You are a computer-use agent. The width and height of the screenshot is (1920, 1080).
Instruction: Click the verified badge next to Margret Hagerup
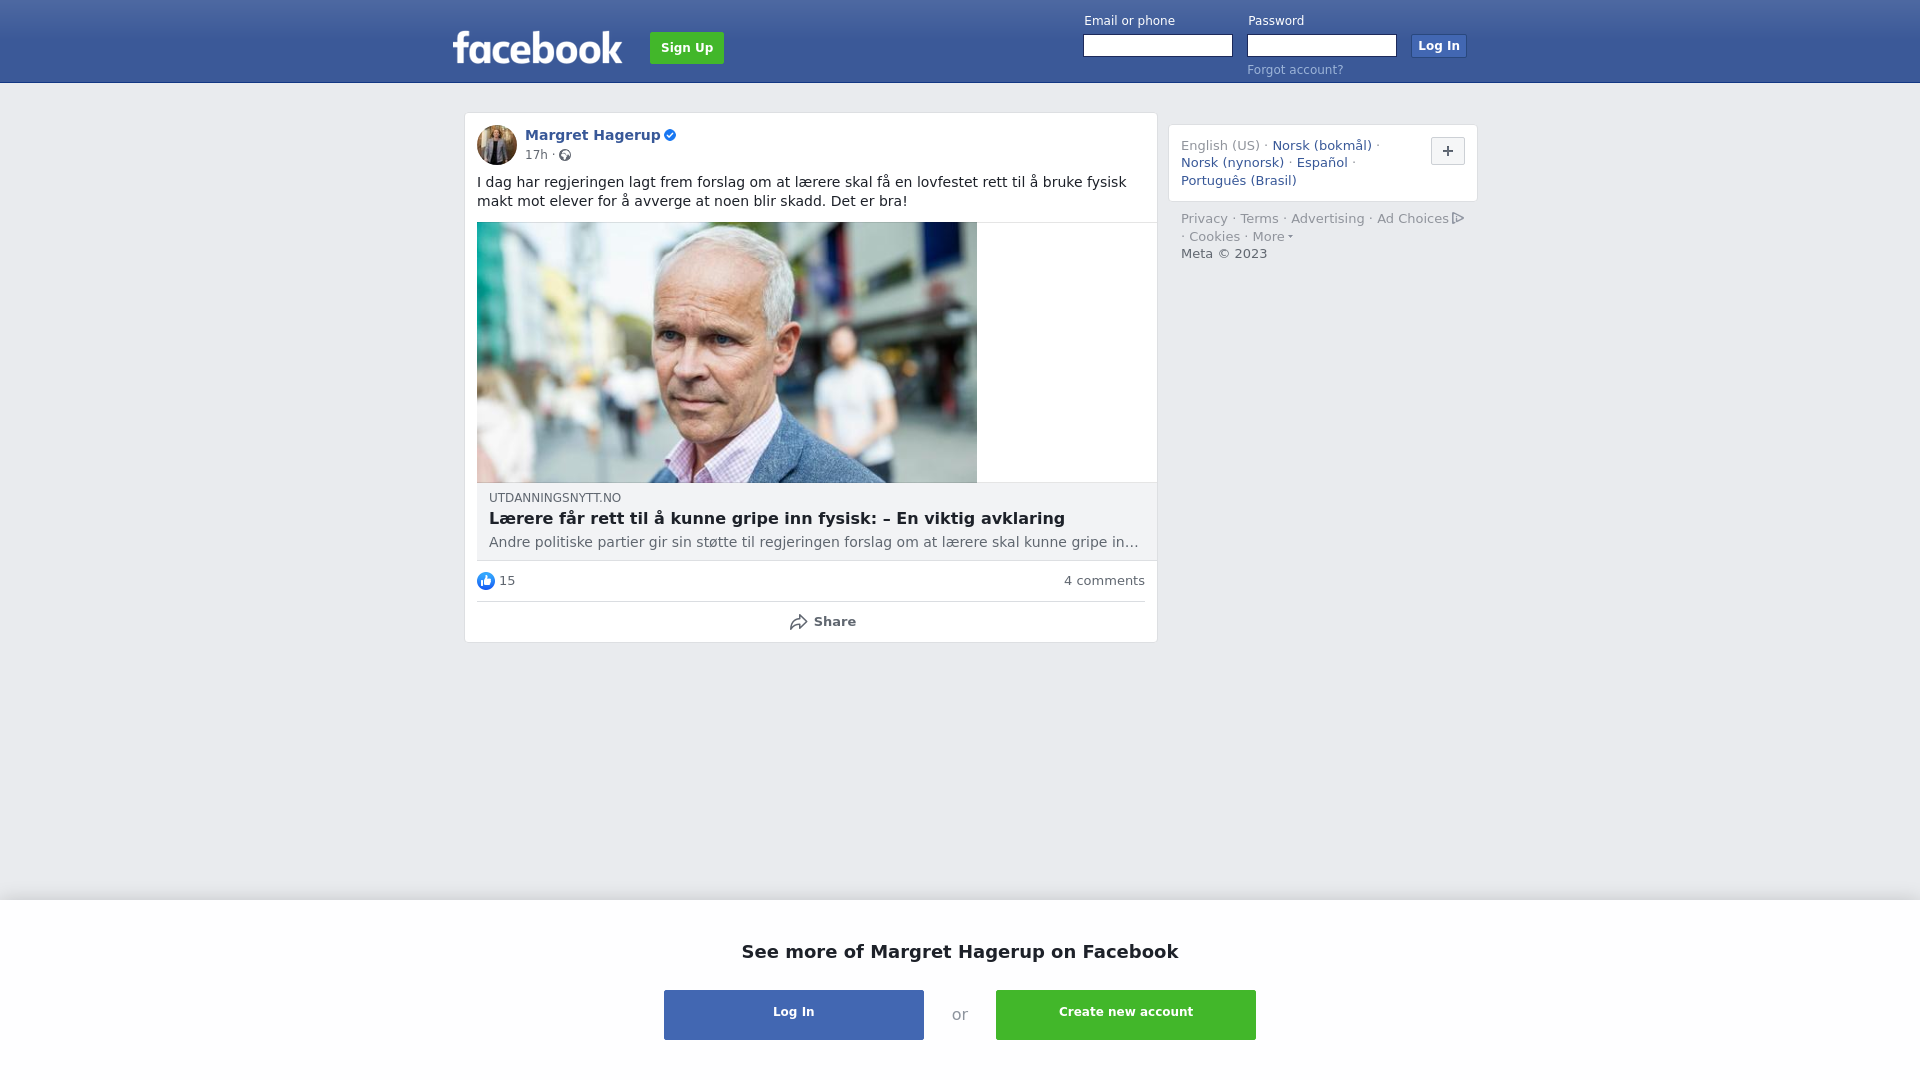[670, 135]
